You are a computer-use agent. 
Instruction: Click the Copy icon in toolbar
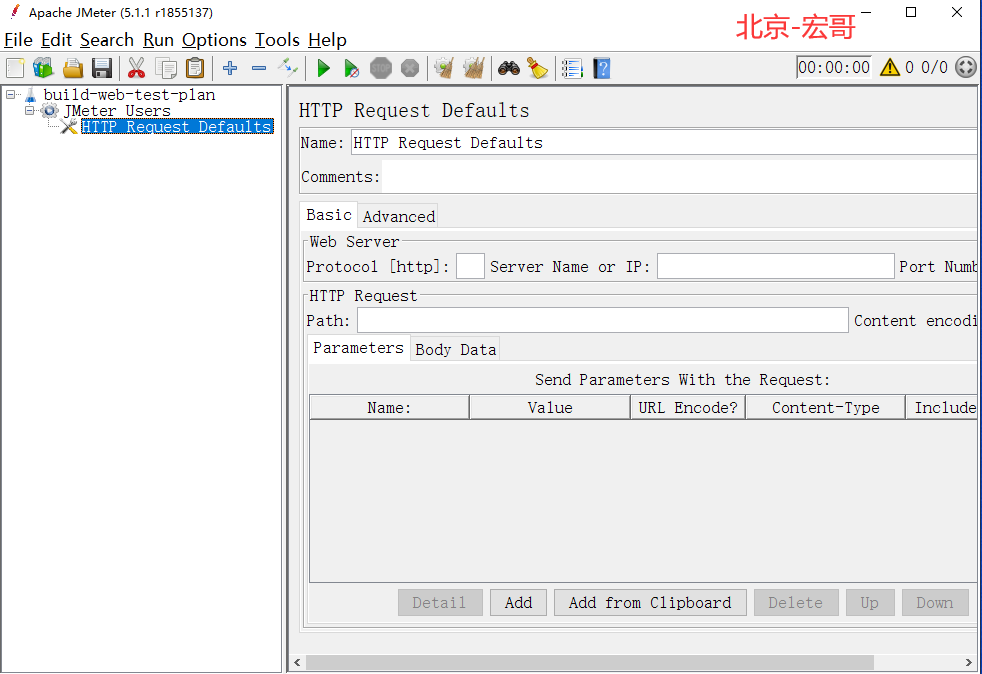pos(166,68)
